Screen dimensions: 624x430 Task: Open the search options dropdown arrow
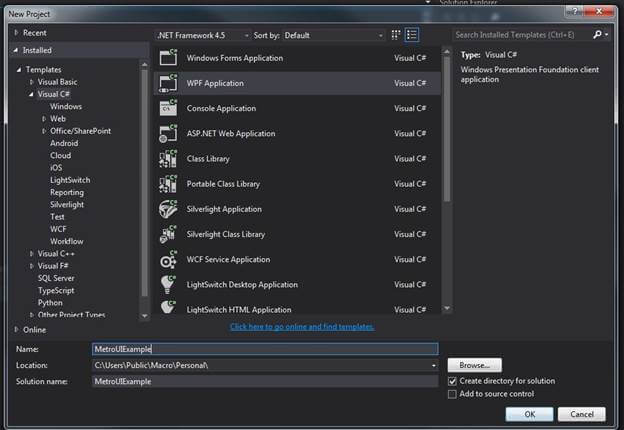pyautogui.click(x=606, y=35)
